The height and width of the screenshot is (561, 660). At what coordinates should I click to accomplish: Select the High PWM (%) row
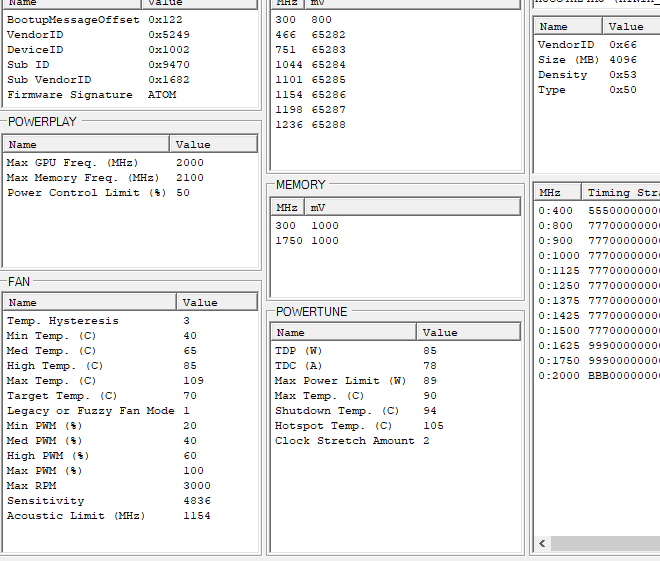(x=131, y=456)
